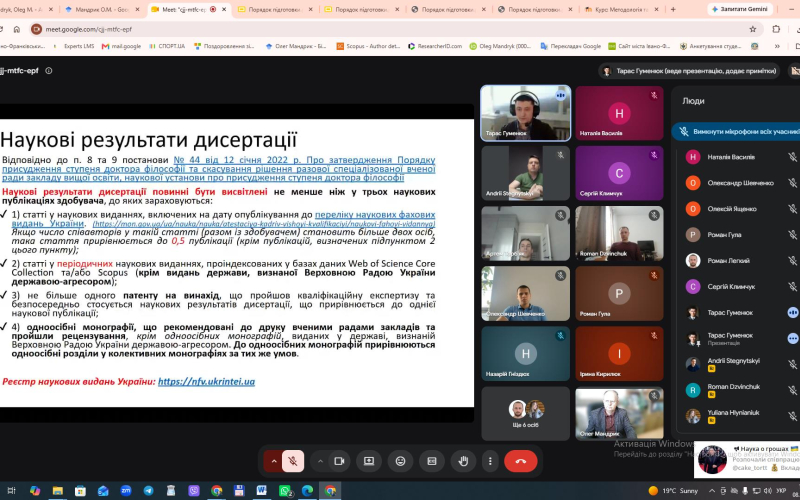Open weather widget 19°C Sunny
Screen dimensions: 800x500
pos(673,491)
